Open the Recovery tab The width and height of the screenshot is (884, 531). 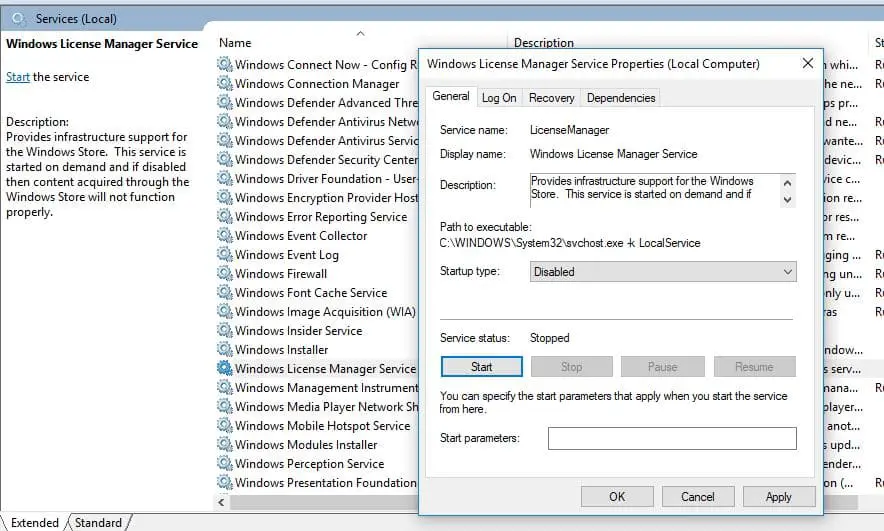(551, 98)
